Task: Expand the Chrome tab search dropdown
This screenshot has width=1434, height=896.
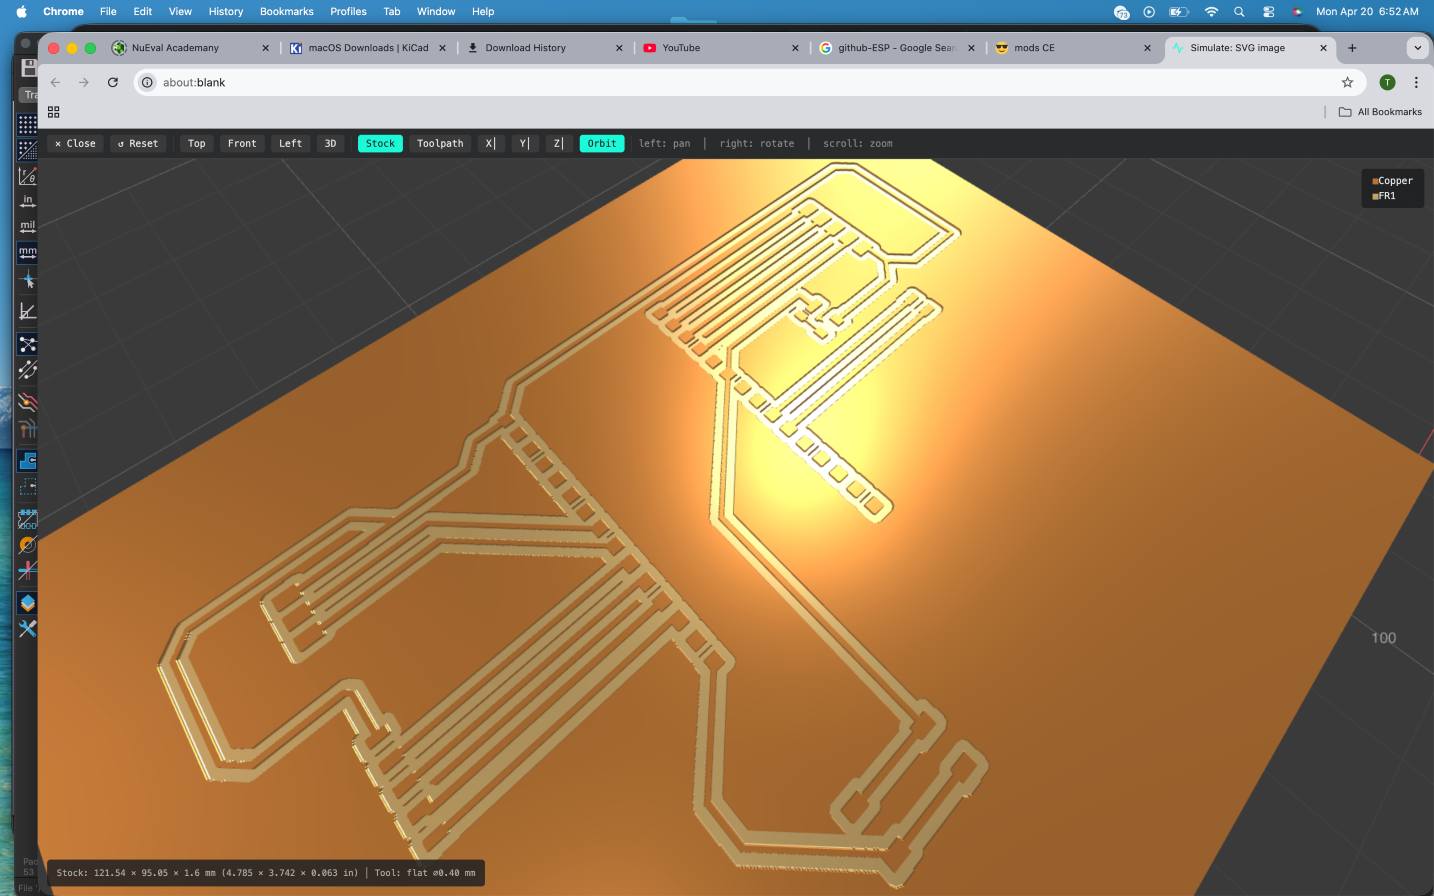Action: coord(1417,48)
